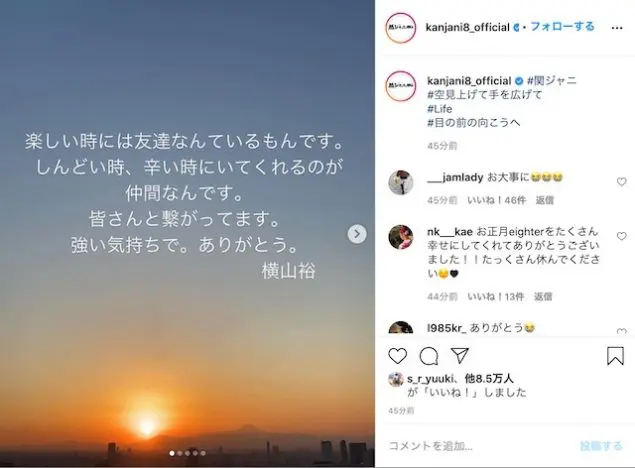
Task: Follow kanjani8_official with フォローする
Action: (x=562, y=27)
